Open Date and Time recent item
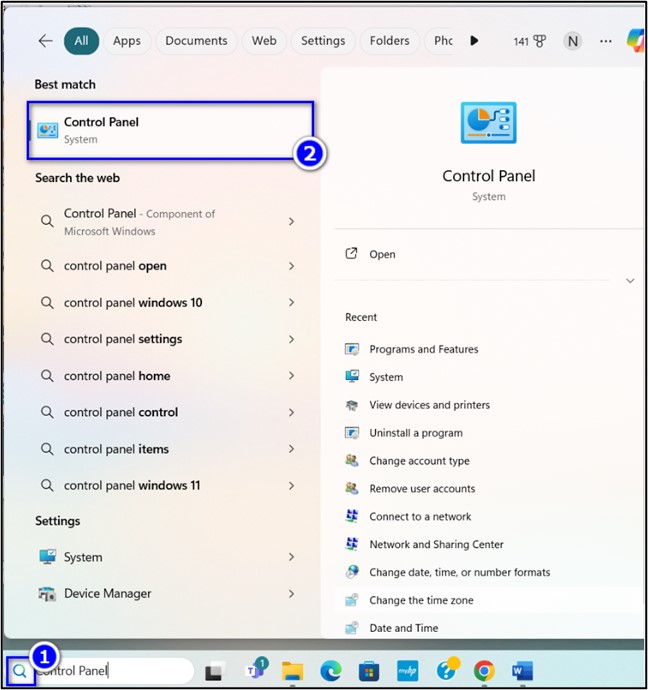 pos(392,628)
